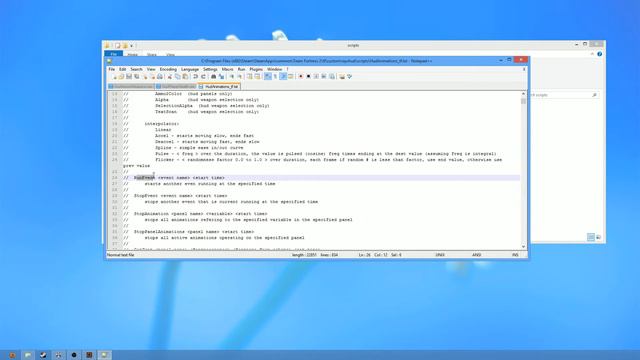Click the Playback macro icon
The width and height of the screenshot is (640, 360).
(316, 77)
